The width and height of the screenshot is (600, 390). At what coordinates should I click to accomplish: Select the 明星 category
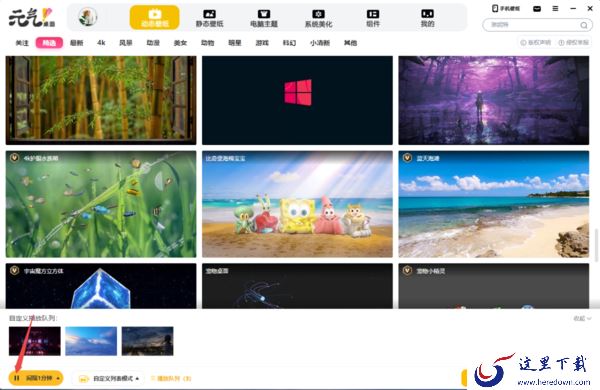[235, 43]
